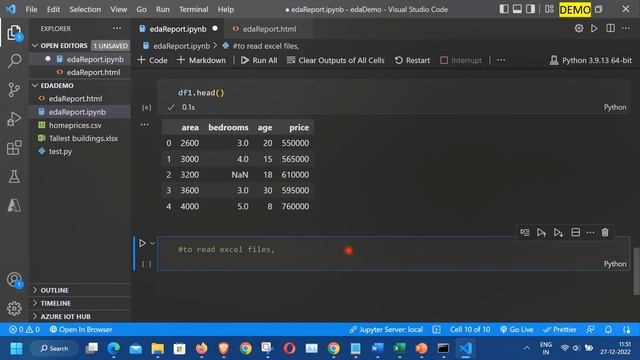Open editor More Actions ellipsis at top right

click(626, 29)
